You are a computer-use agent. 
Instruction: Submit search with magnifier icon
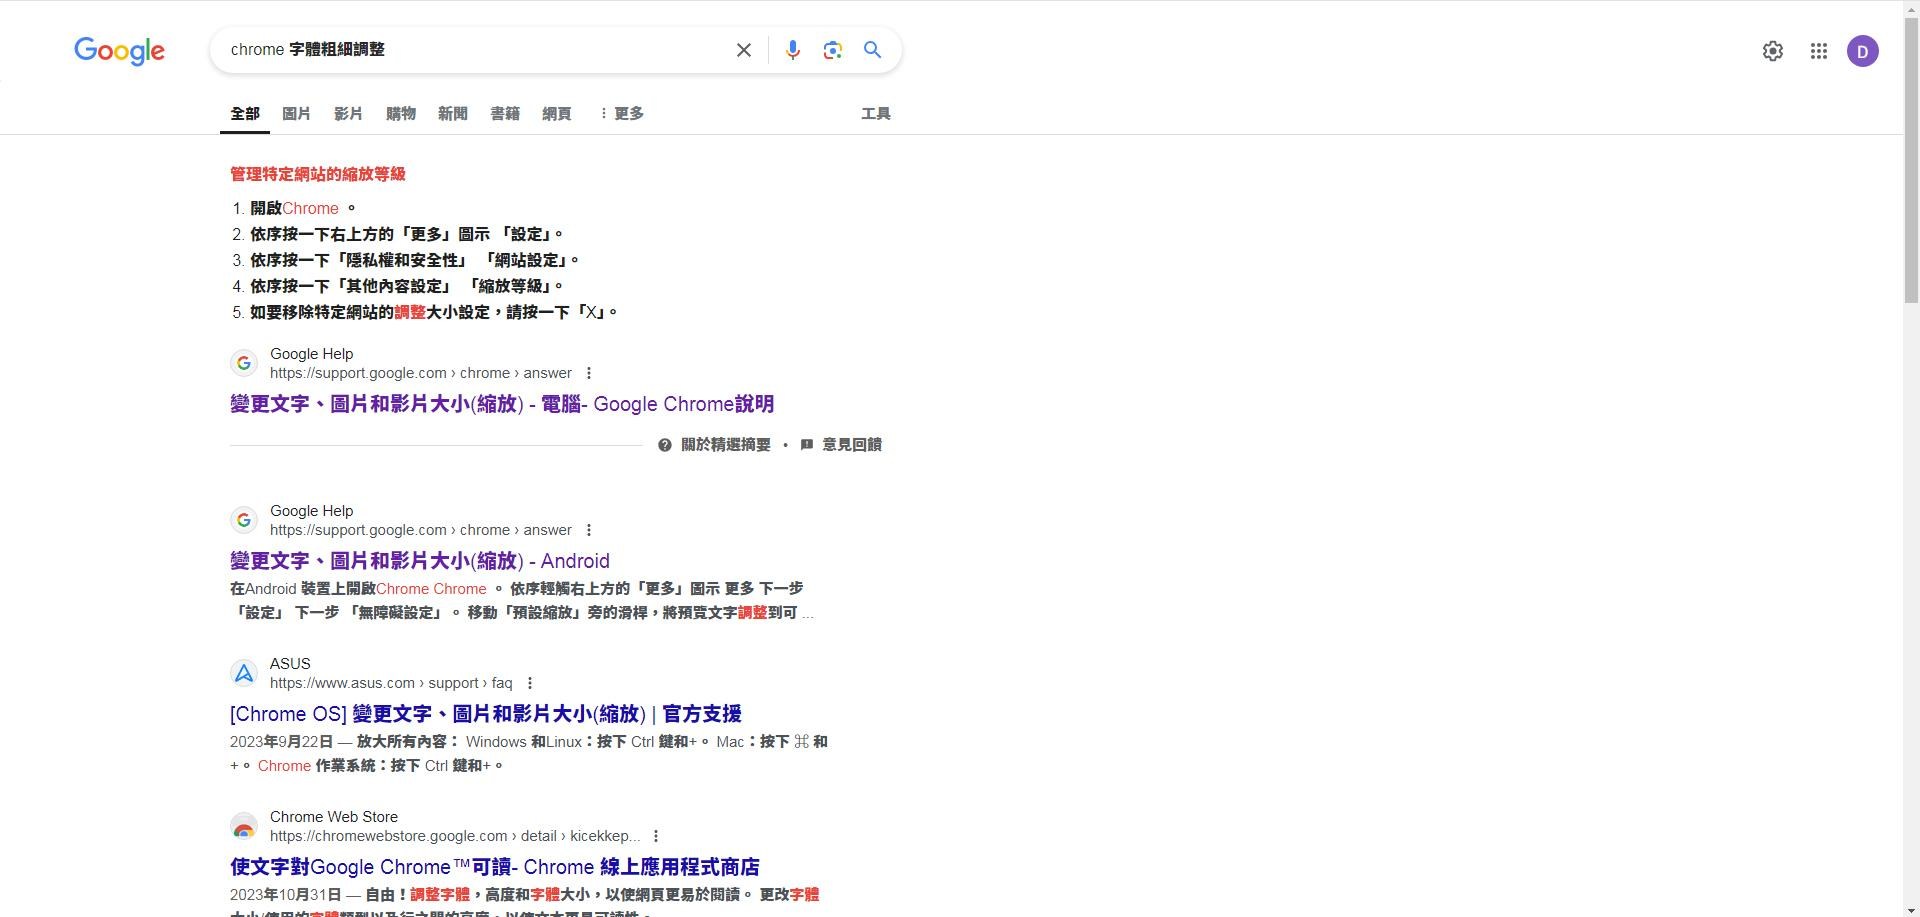872,50
